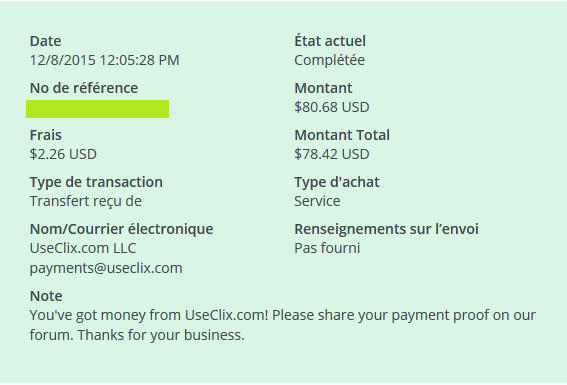Click the Type d'achat heading

point(337,182)
